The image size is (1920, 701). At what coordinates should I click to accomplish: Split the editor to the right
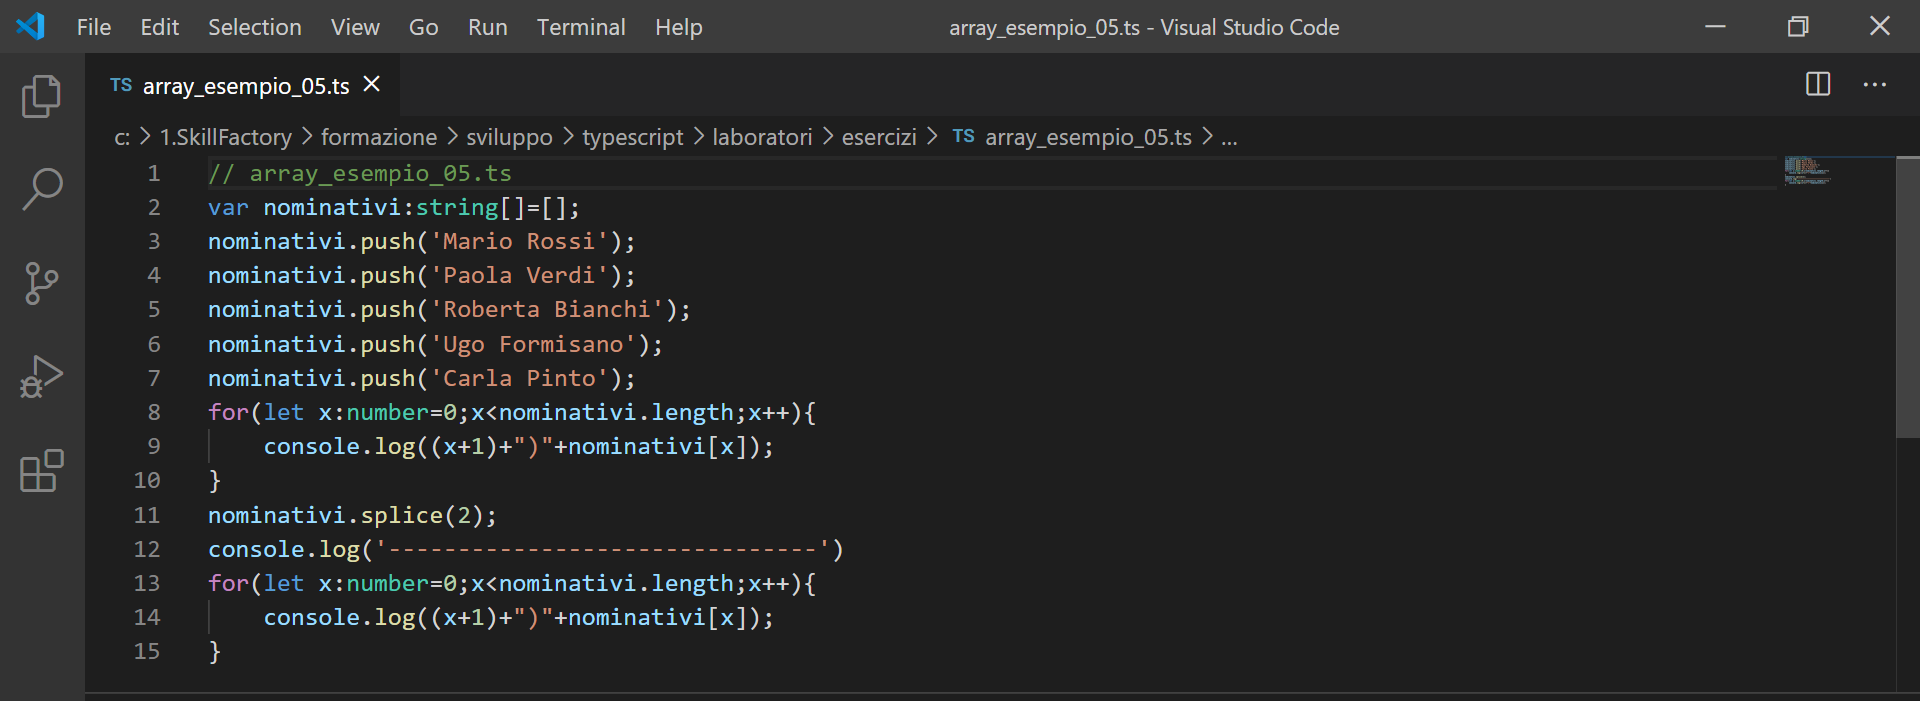[x=1817, y=85]
